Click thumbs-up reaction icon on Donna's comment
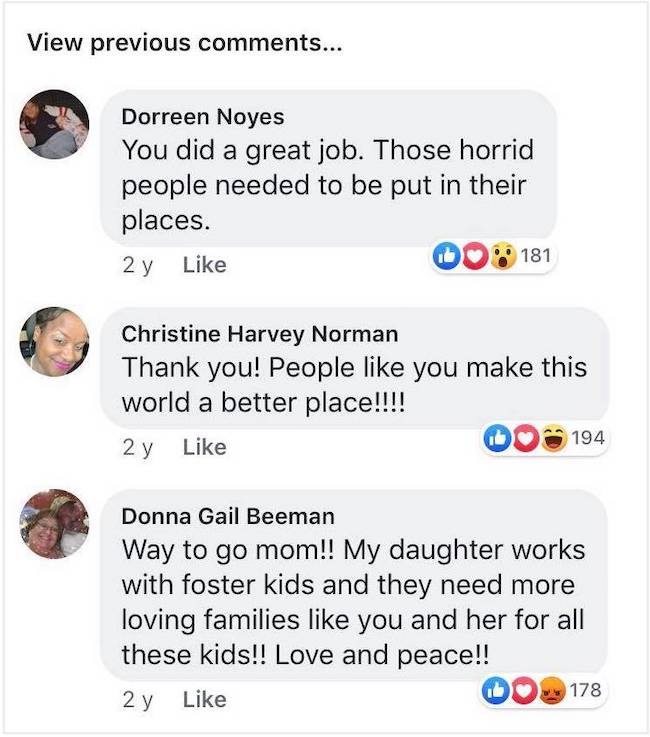 tap(496, 690)
